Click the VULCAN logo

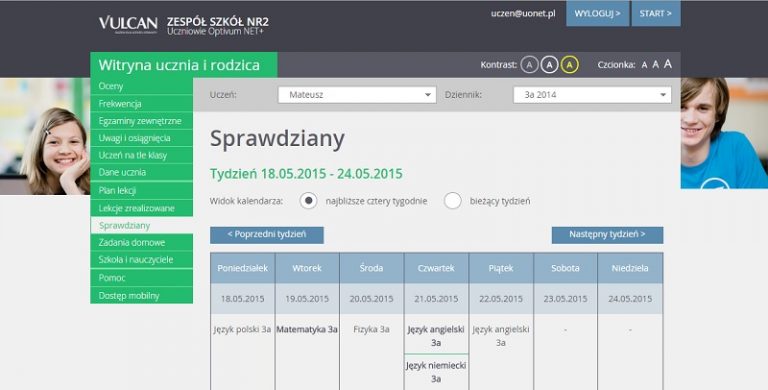click(x=128, y=24)
